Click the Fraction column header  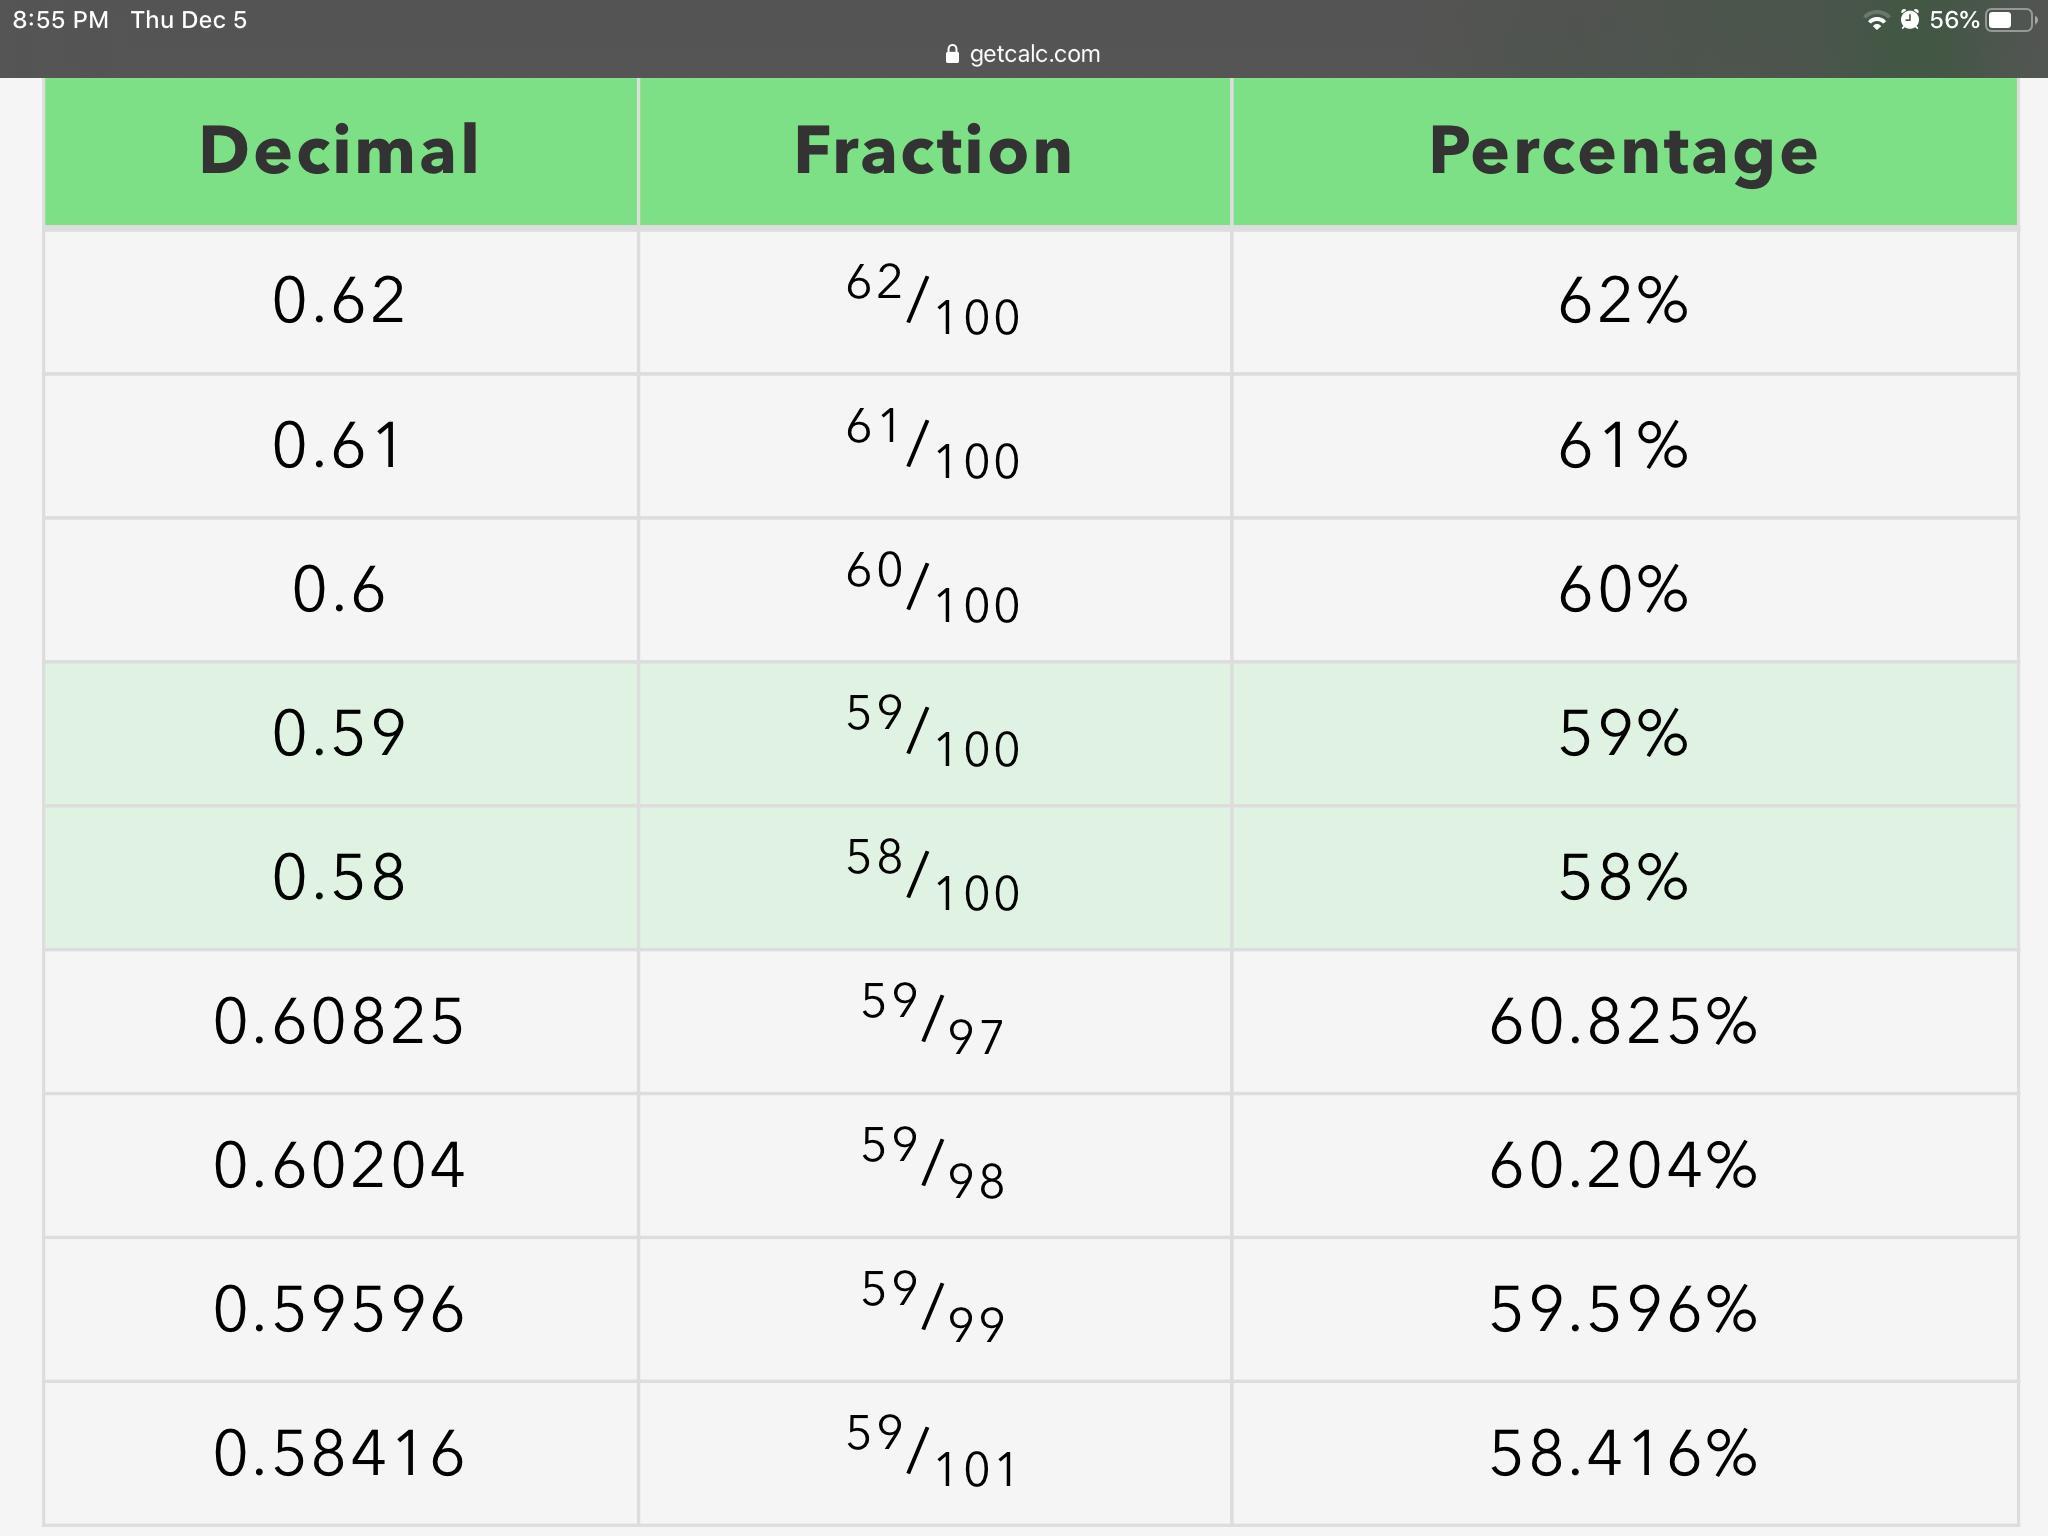tap(934, 151)
